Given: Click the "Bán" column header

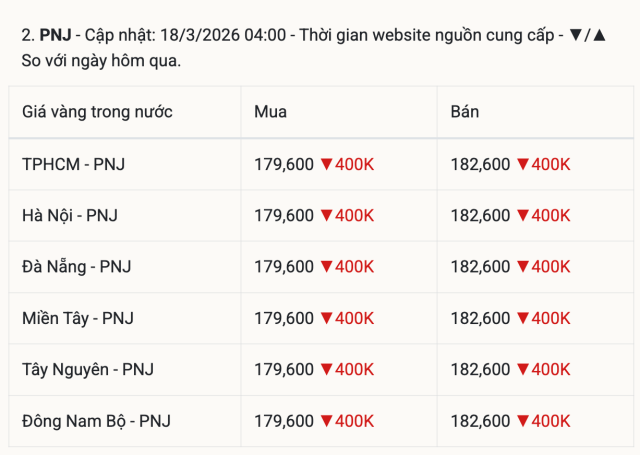Looking at the screenshot, I should [464, 112].
